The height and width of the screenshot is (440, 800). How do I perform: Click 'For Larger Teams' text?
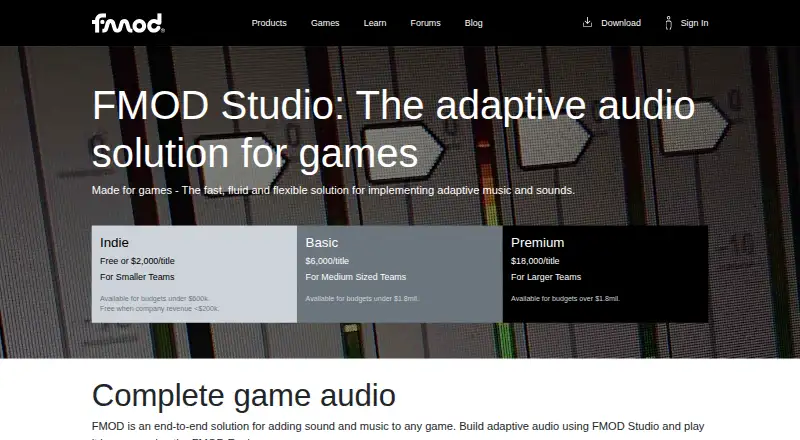coord(546,277)
